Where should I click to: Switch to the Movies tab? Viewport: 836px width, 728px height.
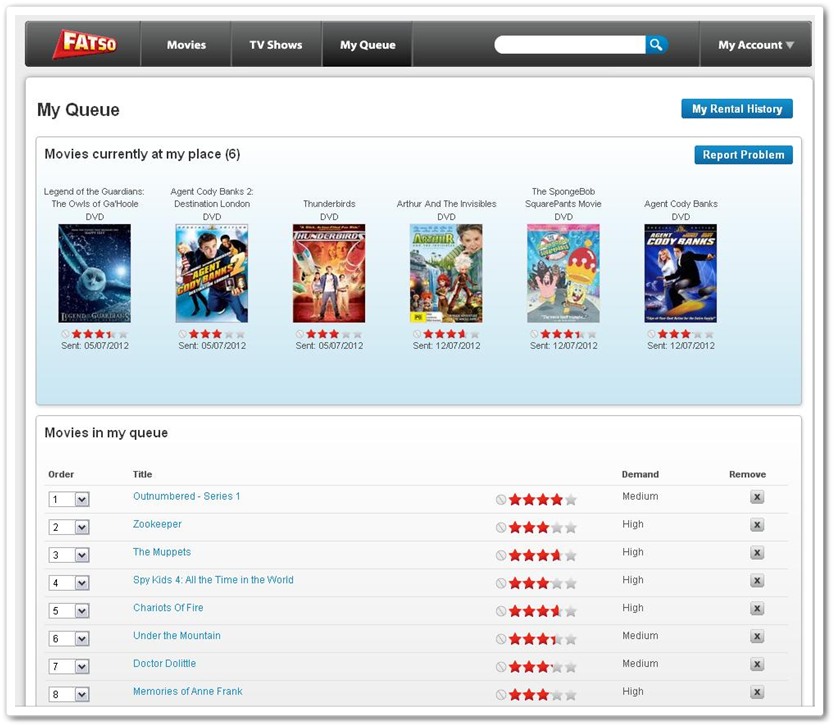tap(186, 44)
